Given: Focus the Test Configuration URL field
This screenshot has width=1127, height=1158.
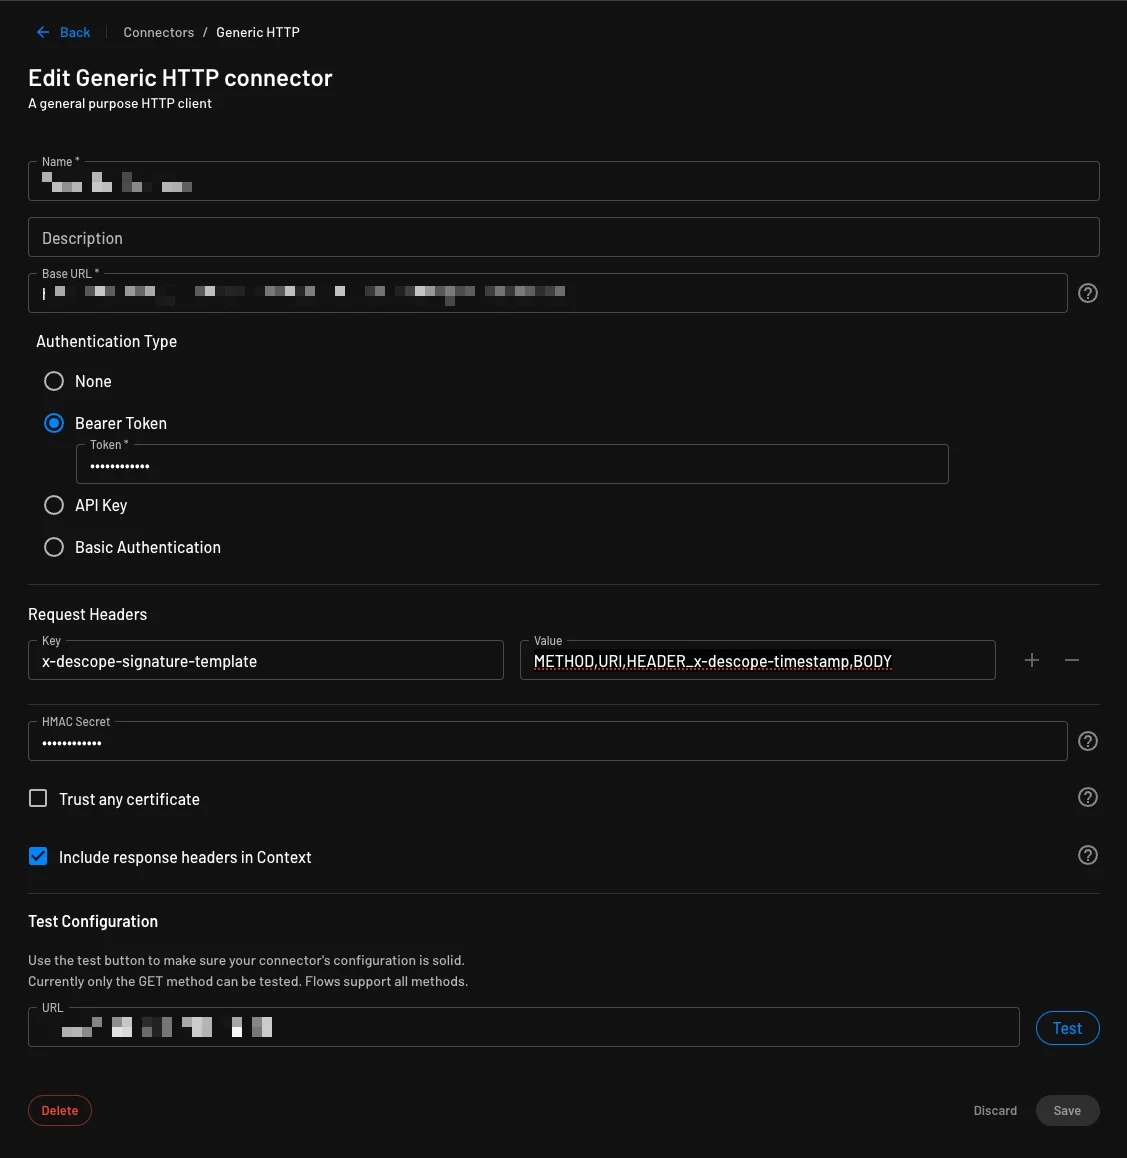Looking at the screenshot, I should pyautogui.click(x=524, y=1027).
